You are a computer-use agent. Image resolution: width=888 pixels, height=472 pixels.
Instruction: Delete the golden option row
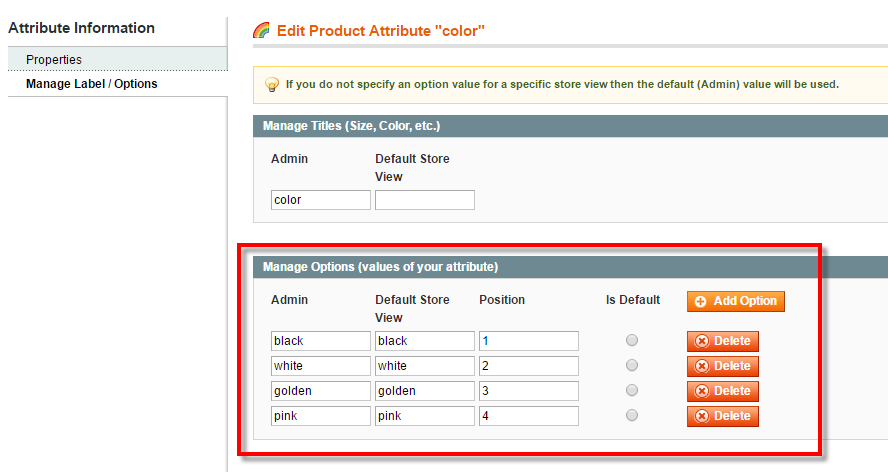point(722,391)
